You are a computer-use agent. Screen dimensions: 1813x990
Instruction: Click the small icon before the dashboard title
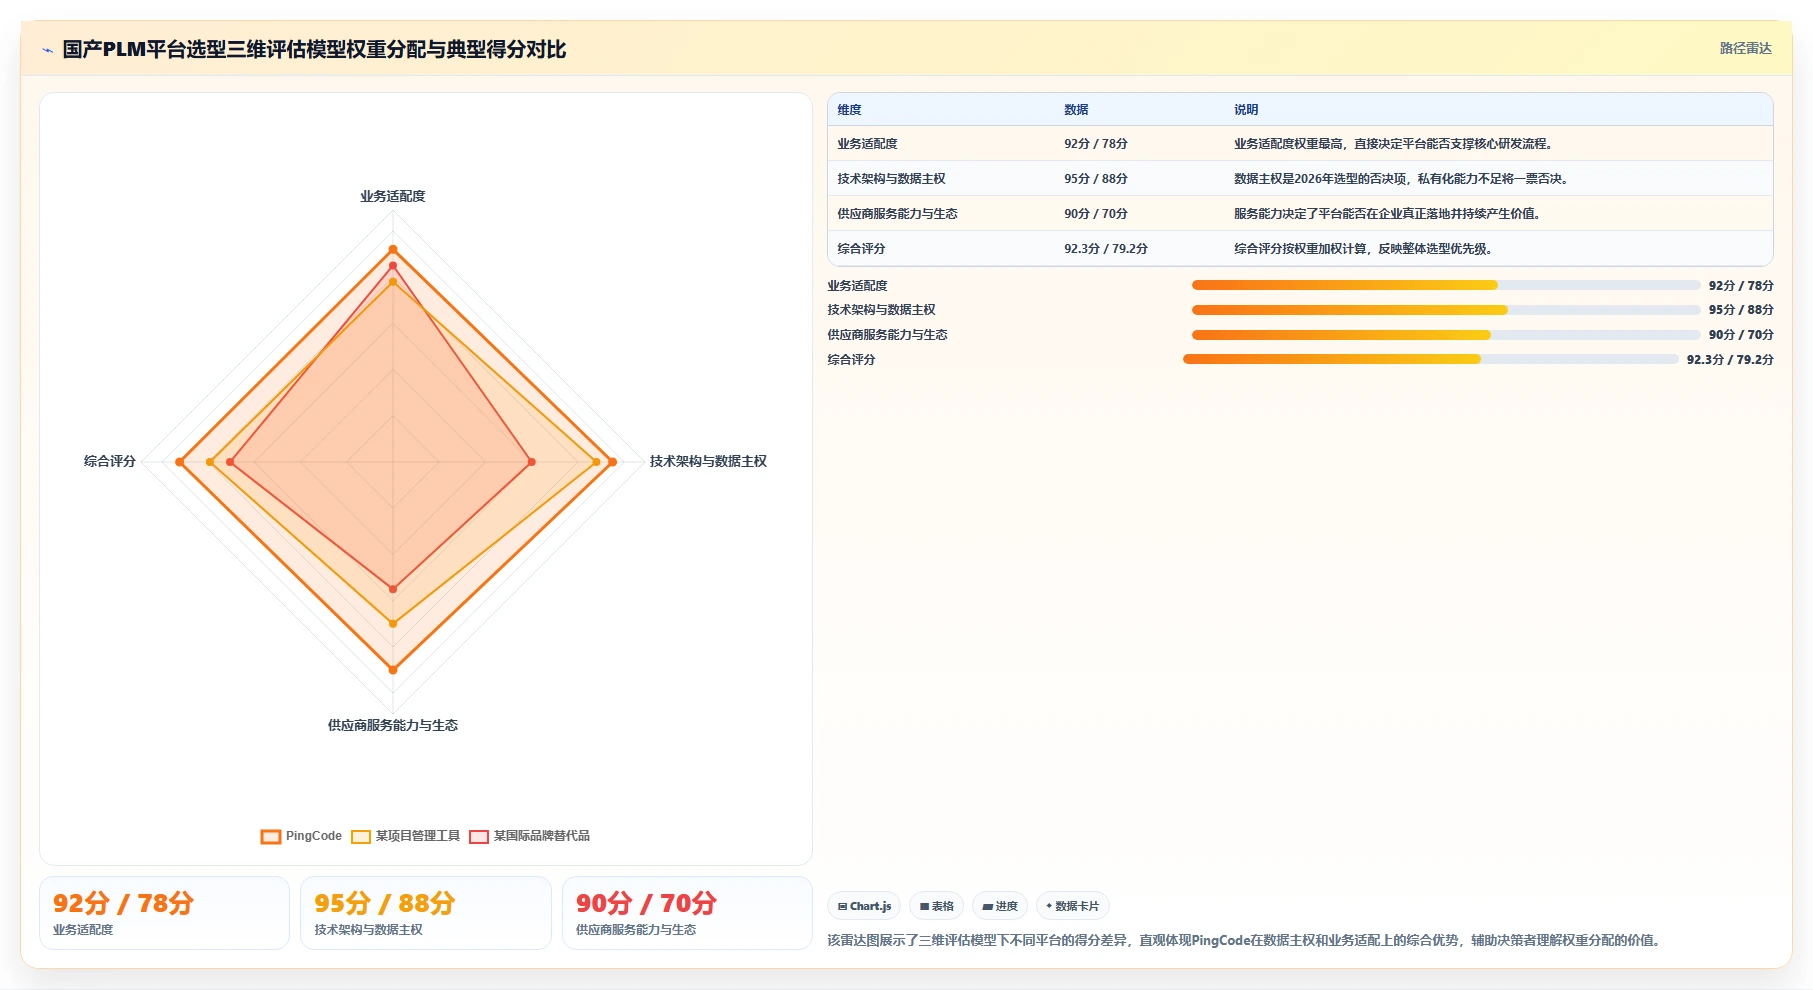pyautogui.click(x=47, y=50)
